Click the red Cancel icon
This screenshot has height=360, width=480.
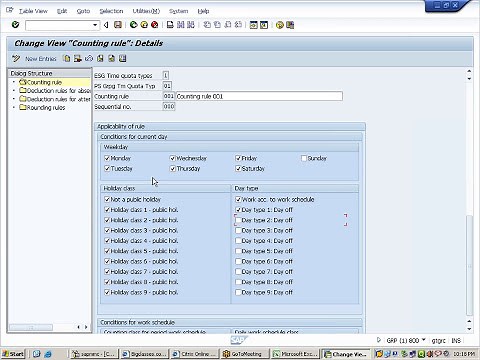coord(154,25)
